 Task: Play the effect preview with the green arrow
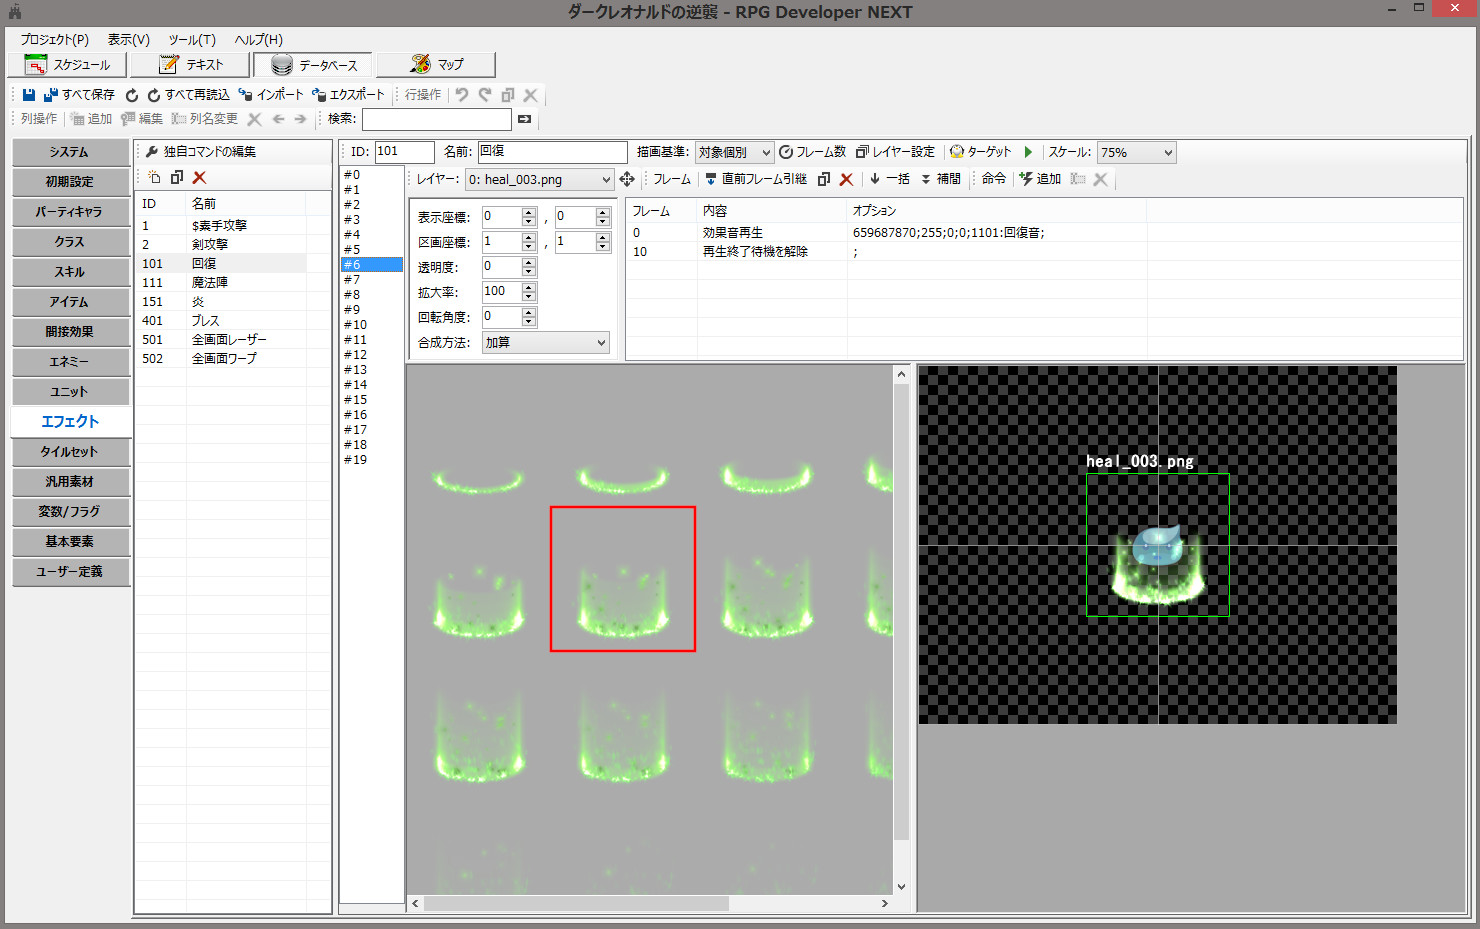pyautogui.click(x=1028, y=152)
